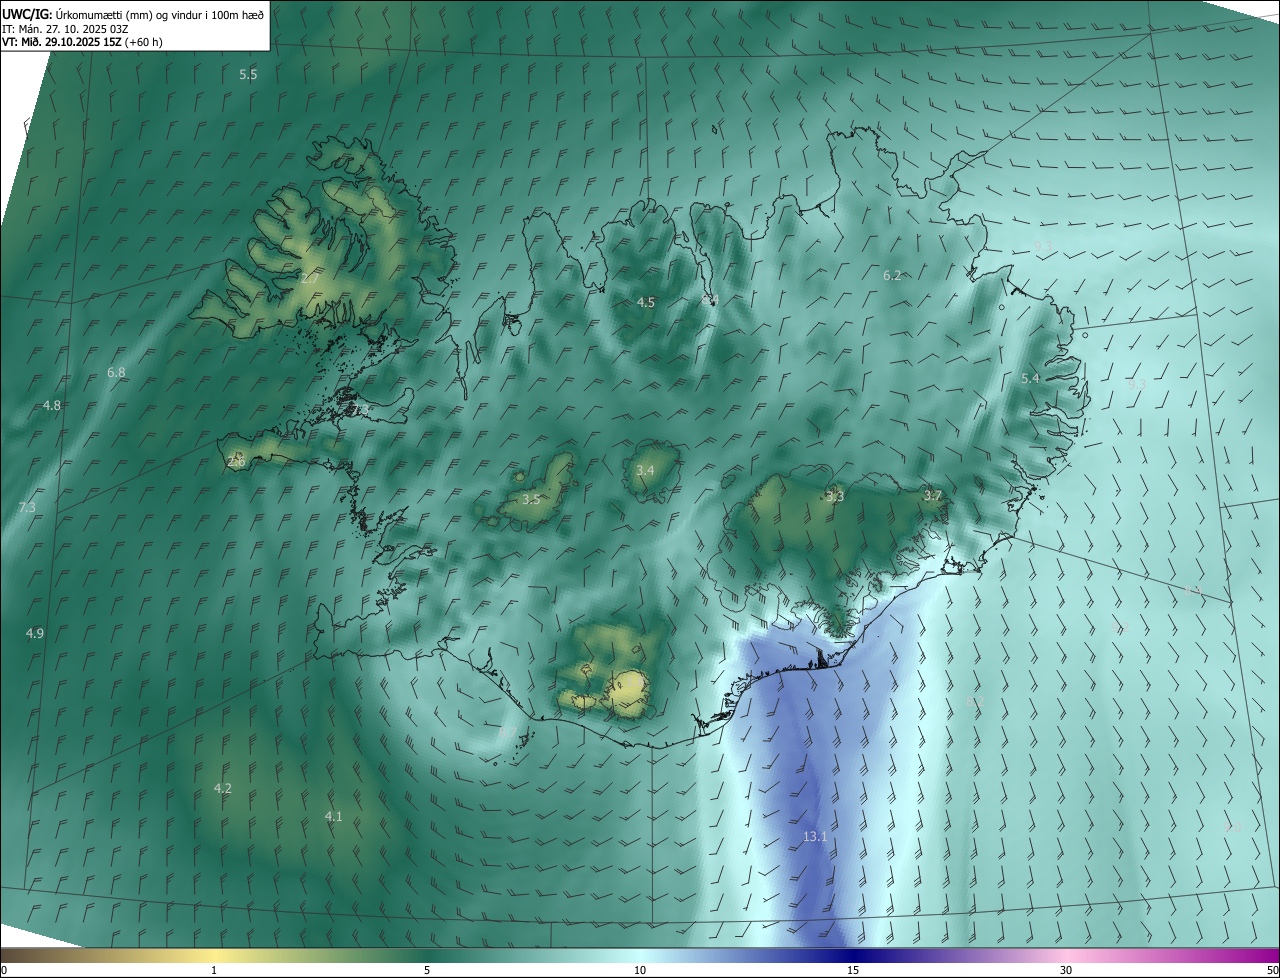Click the map value 4.8
This screenshot has width=1280, height=978.
[52, 406]
